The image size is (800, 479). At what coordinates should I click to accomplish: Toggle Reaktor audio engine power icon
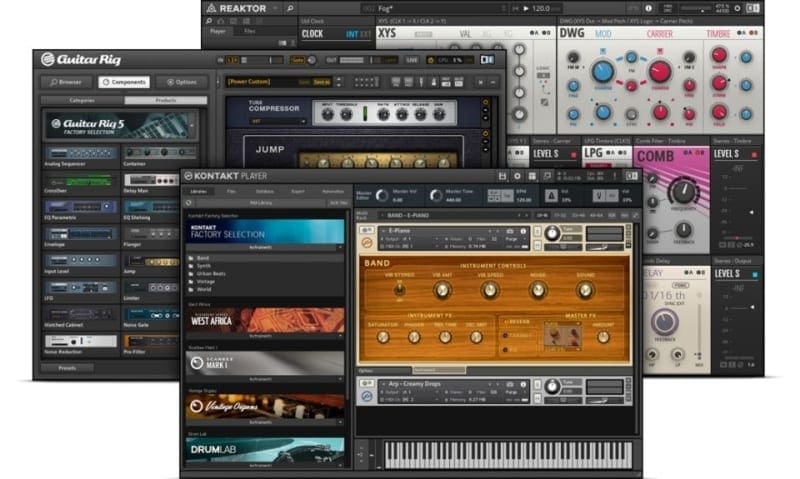click(737, 8)
